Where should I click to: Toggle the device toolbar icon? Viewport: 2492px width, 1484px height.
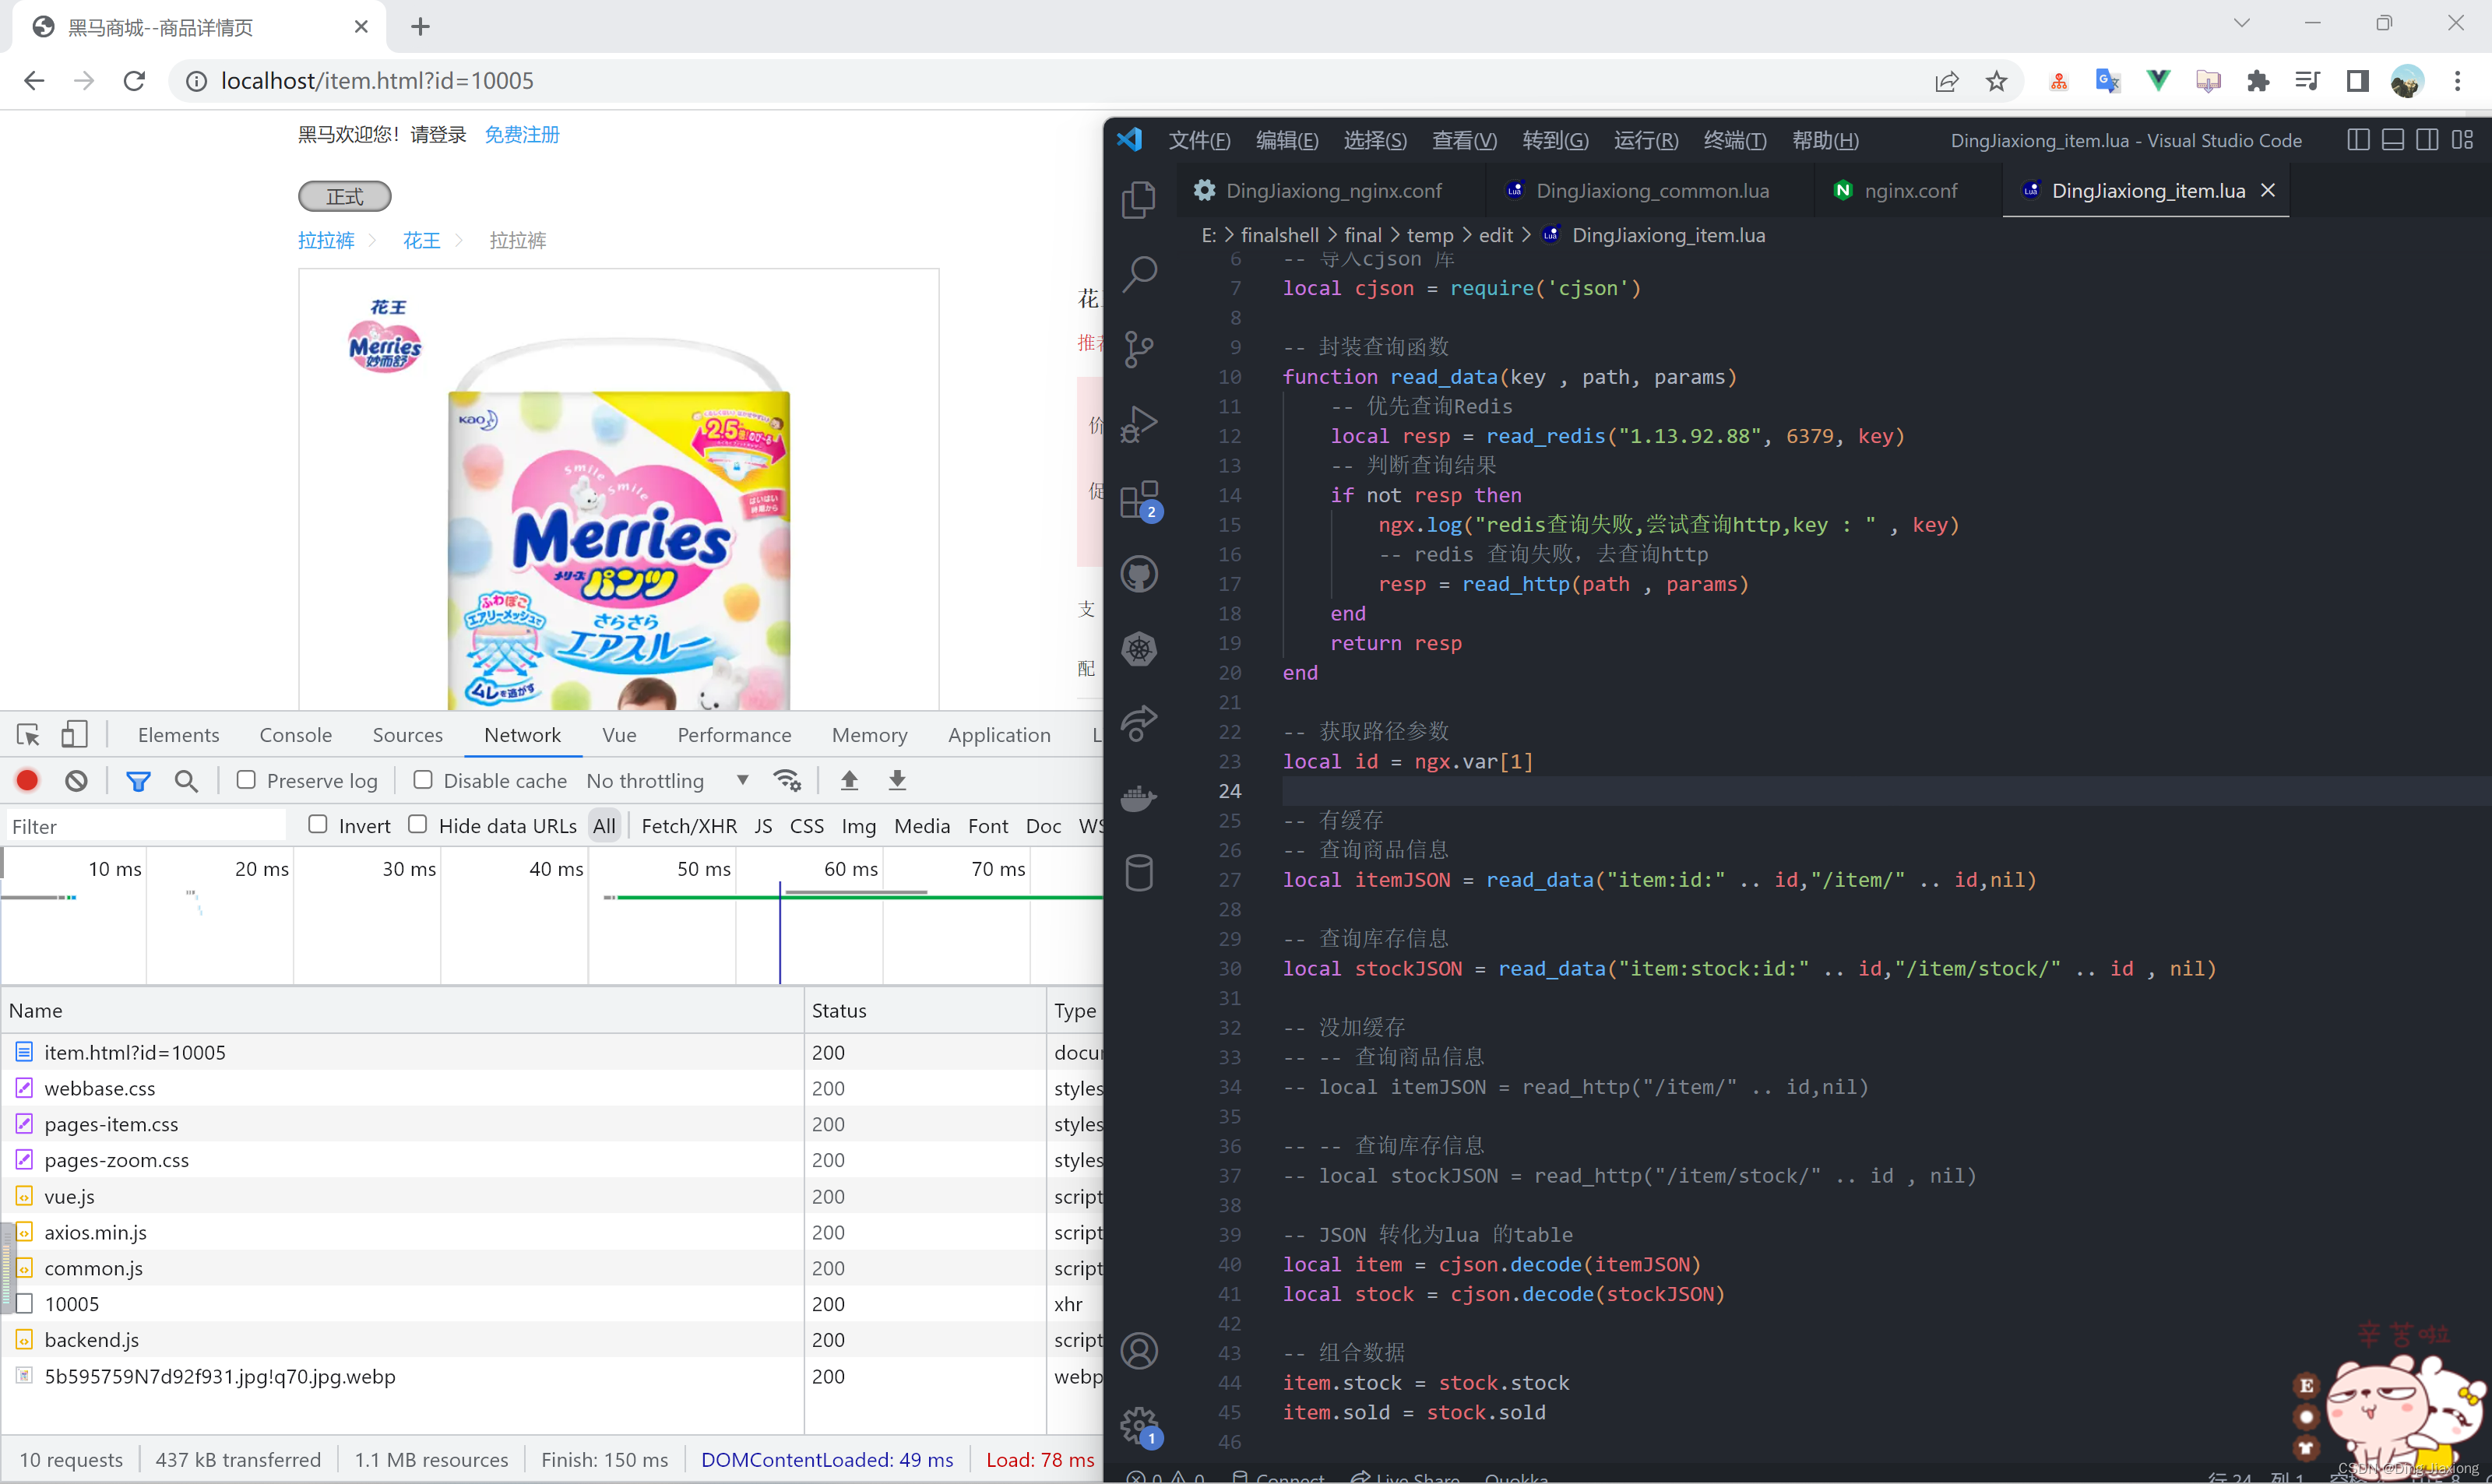(74, 735)
